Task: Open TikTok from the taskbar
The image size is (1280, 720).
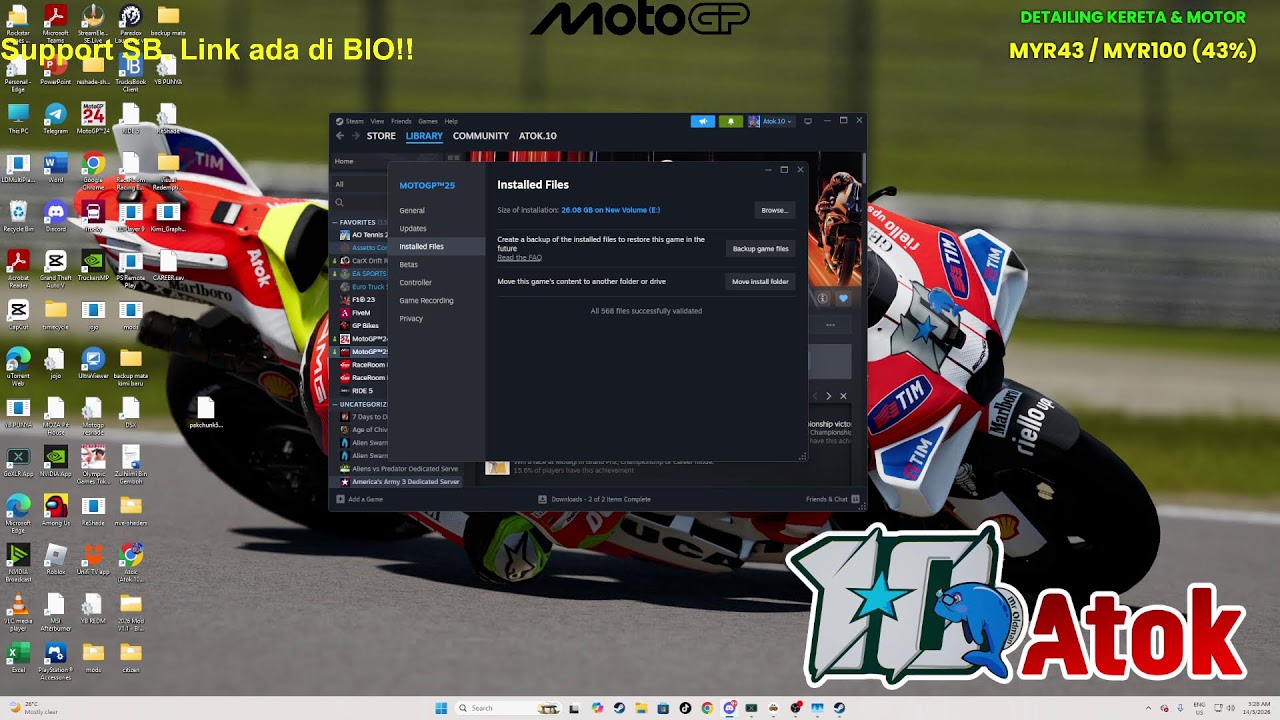Action: [685, 708]
